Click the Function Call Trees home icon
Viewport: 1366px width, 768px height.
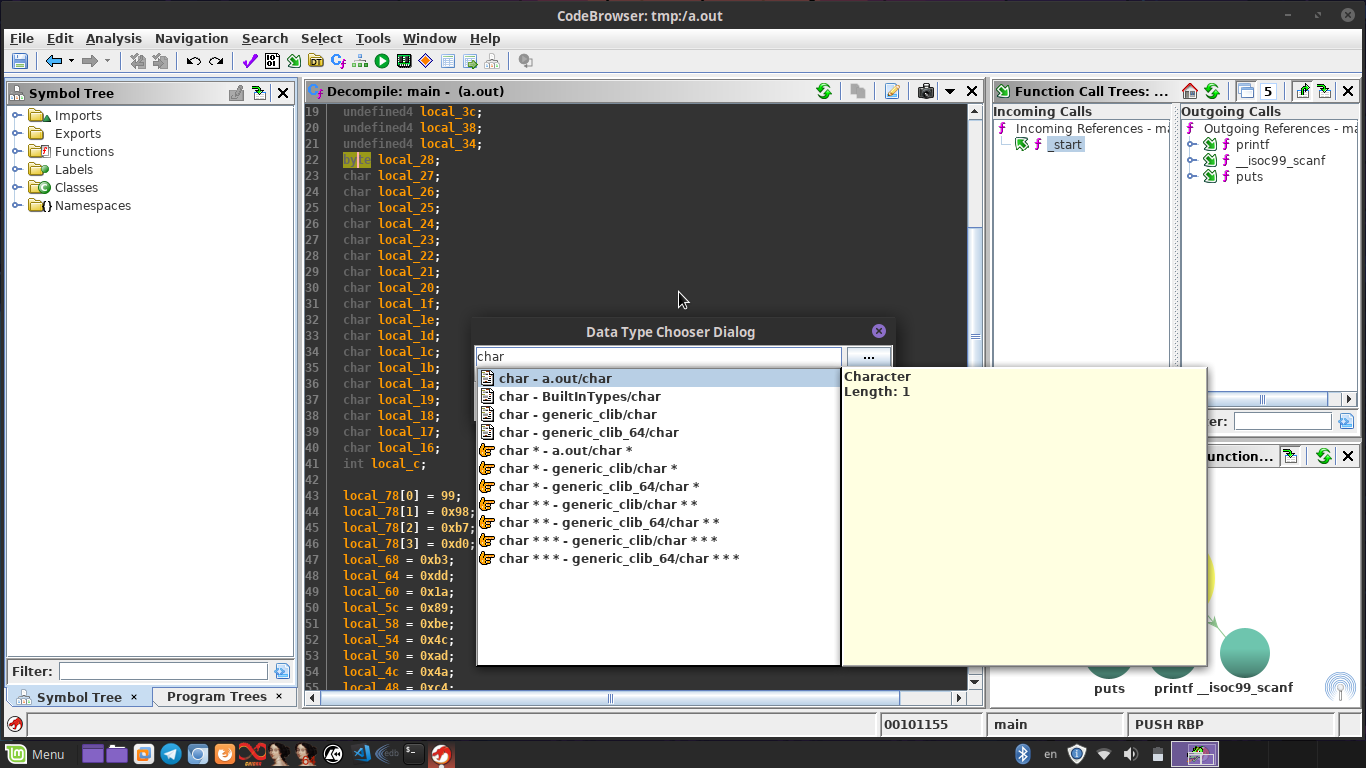point(1190,91)
